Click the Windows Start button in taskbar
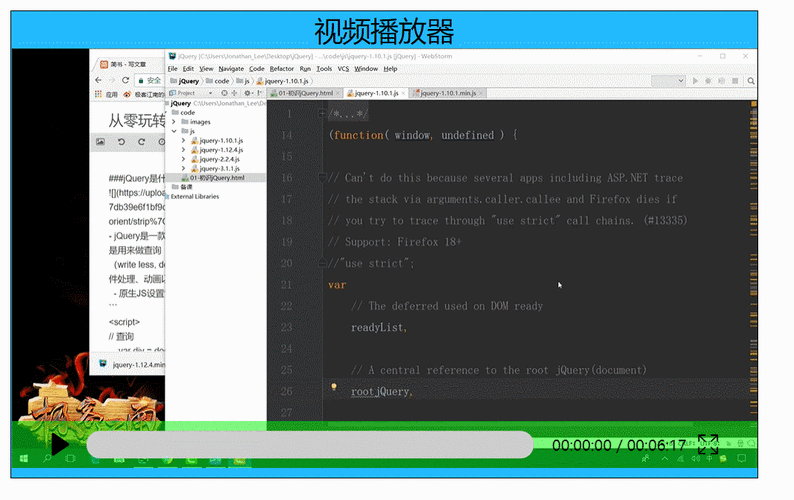Image resolution: width=794 pixels, height=500 pixels. pos(23,458)
